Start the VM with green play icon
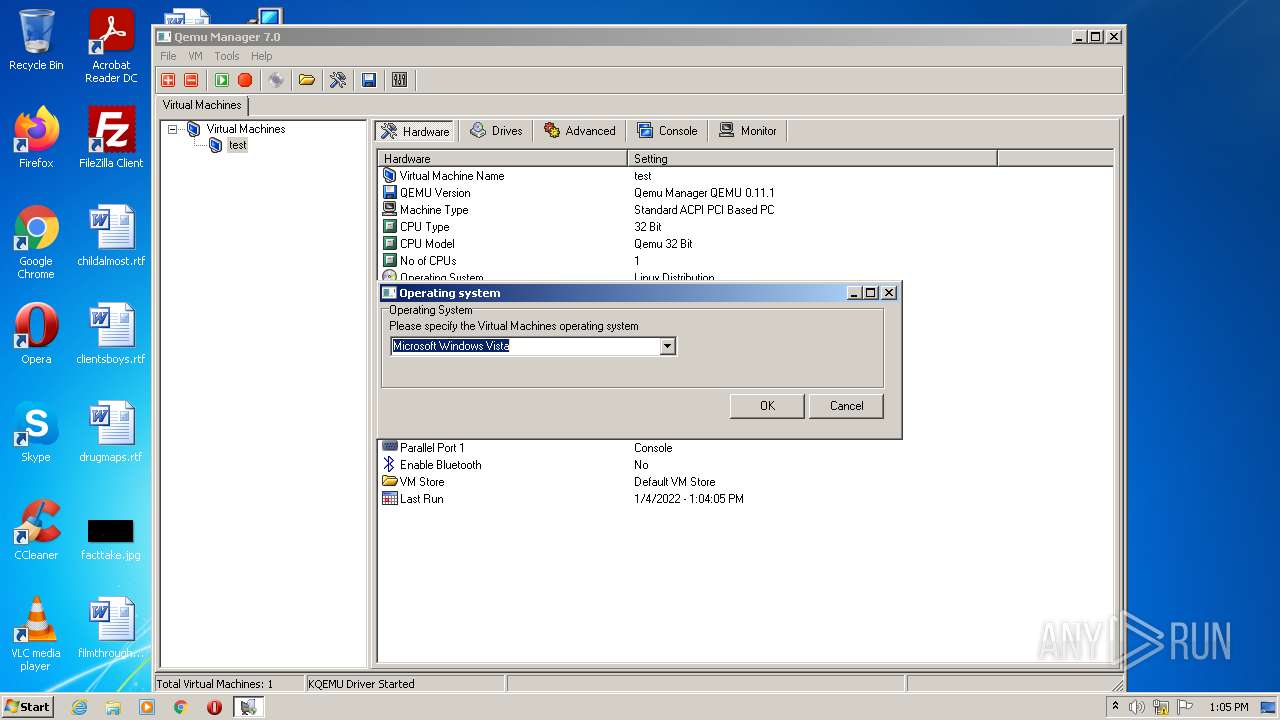Screen dimensions: 1280x720 222,80
